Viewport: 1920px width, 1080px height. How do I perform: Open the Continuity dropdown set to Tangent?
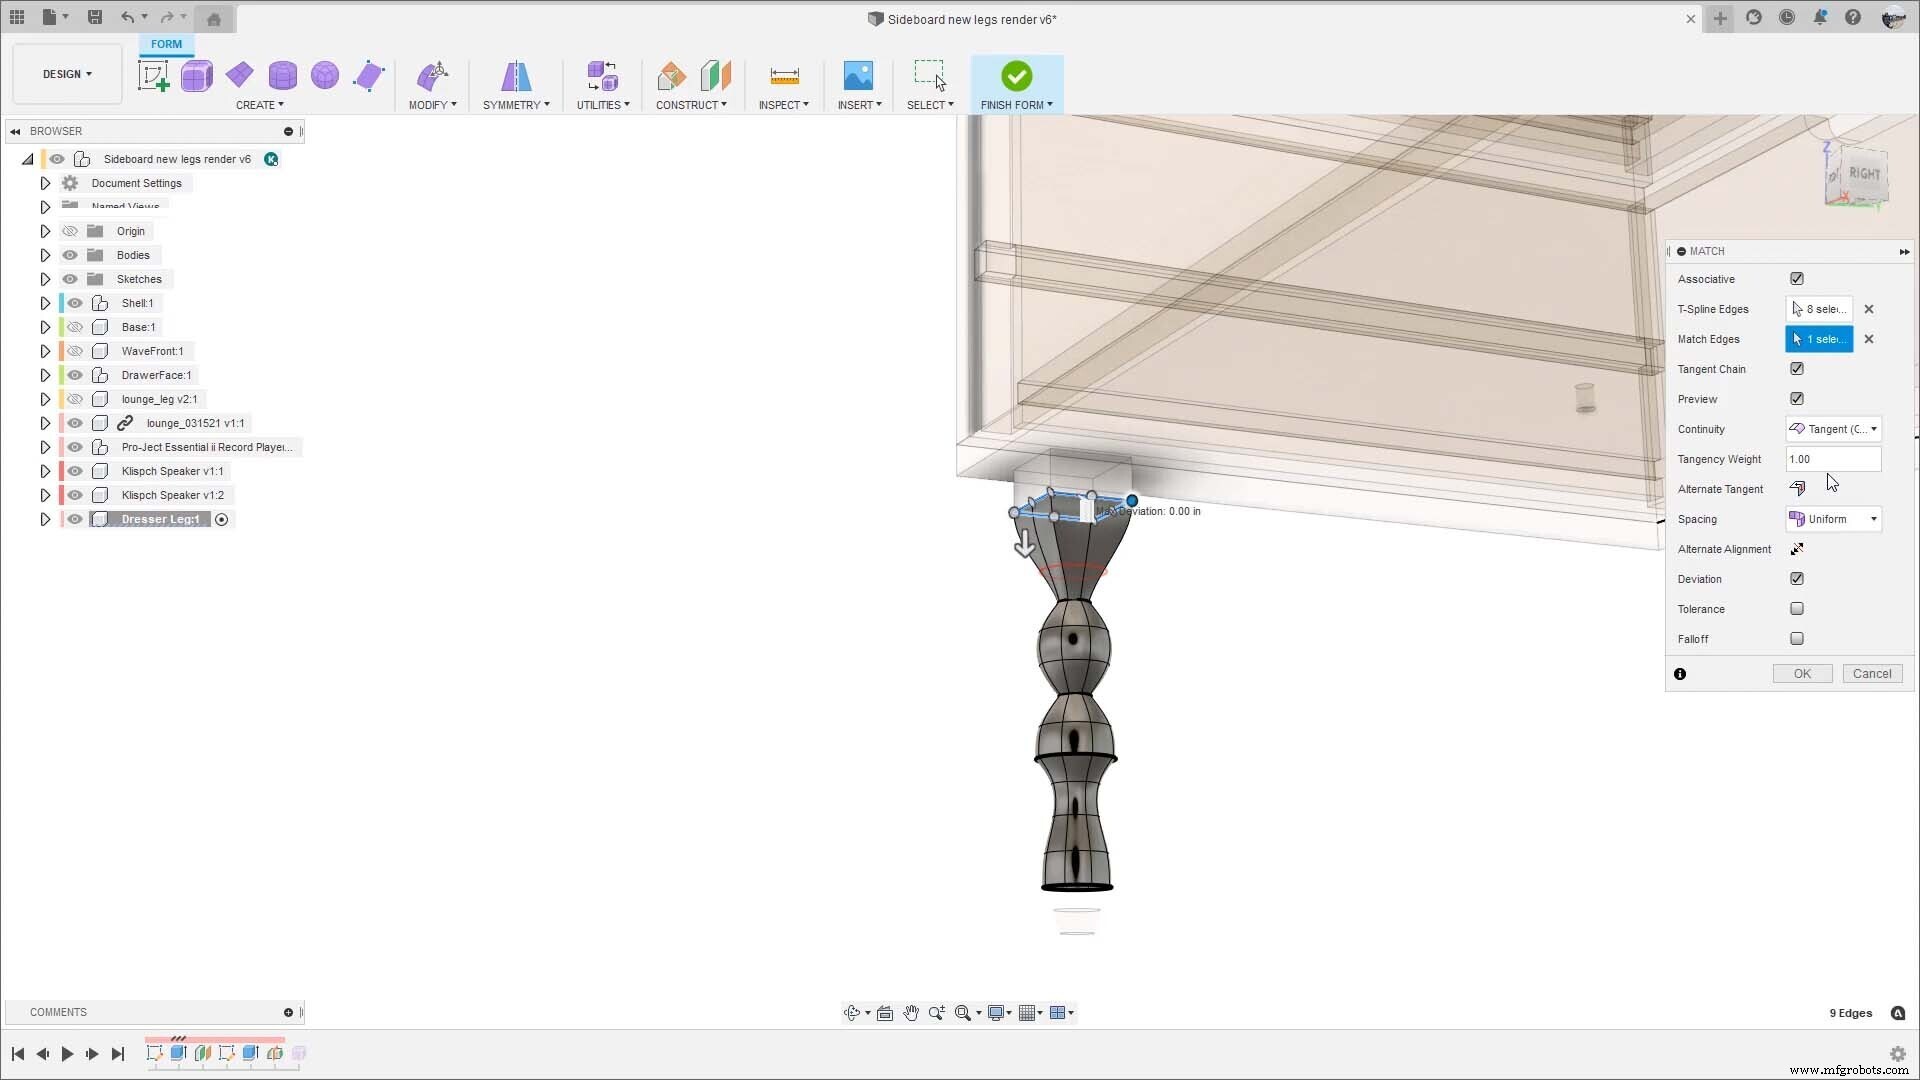click(1833, 429)
